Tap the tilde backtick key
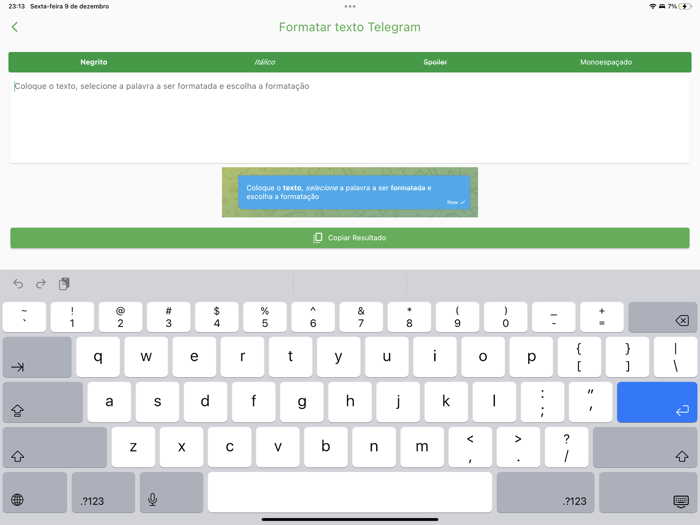 pyautogui.click(x=24, y=317)
